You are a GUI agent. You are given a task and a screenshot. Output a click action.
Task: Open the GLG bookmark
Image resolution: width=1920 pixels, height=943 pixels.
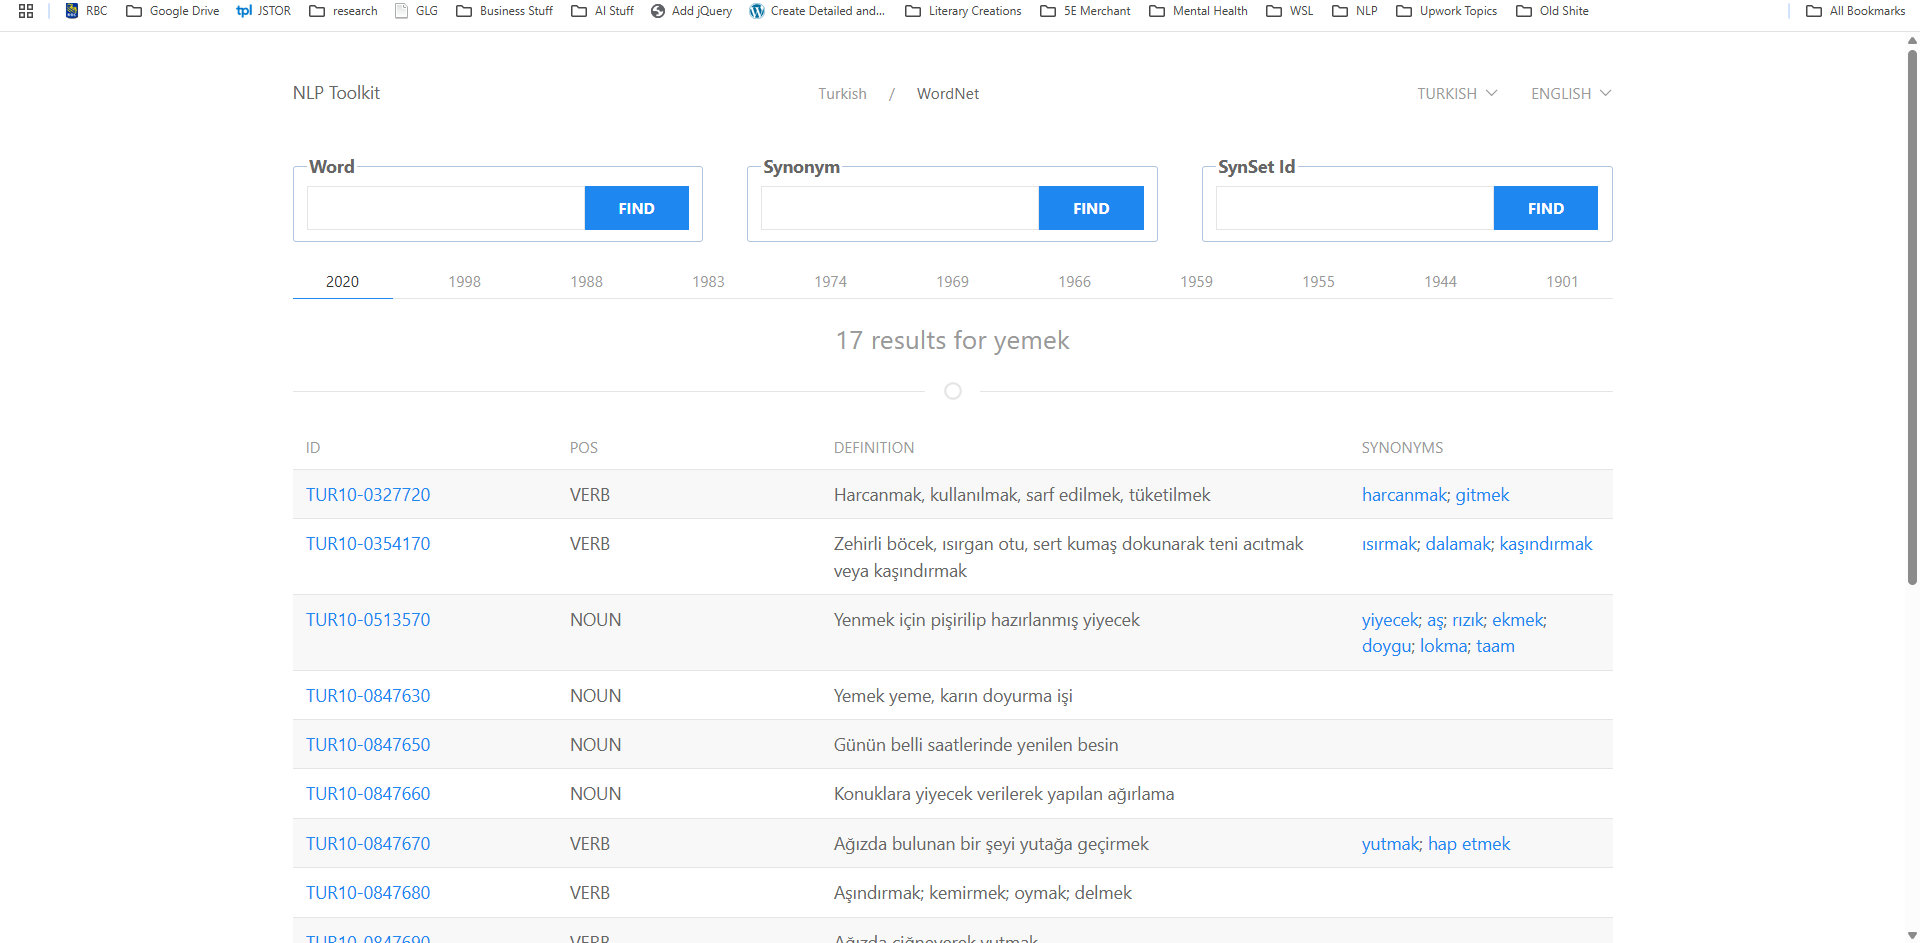coord(416,11)
